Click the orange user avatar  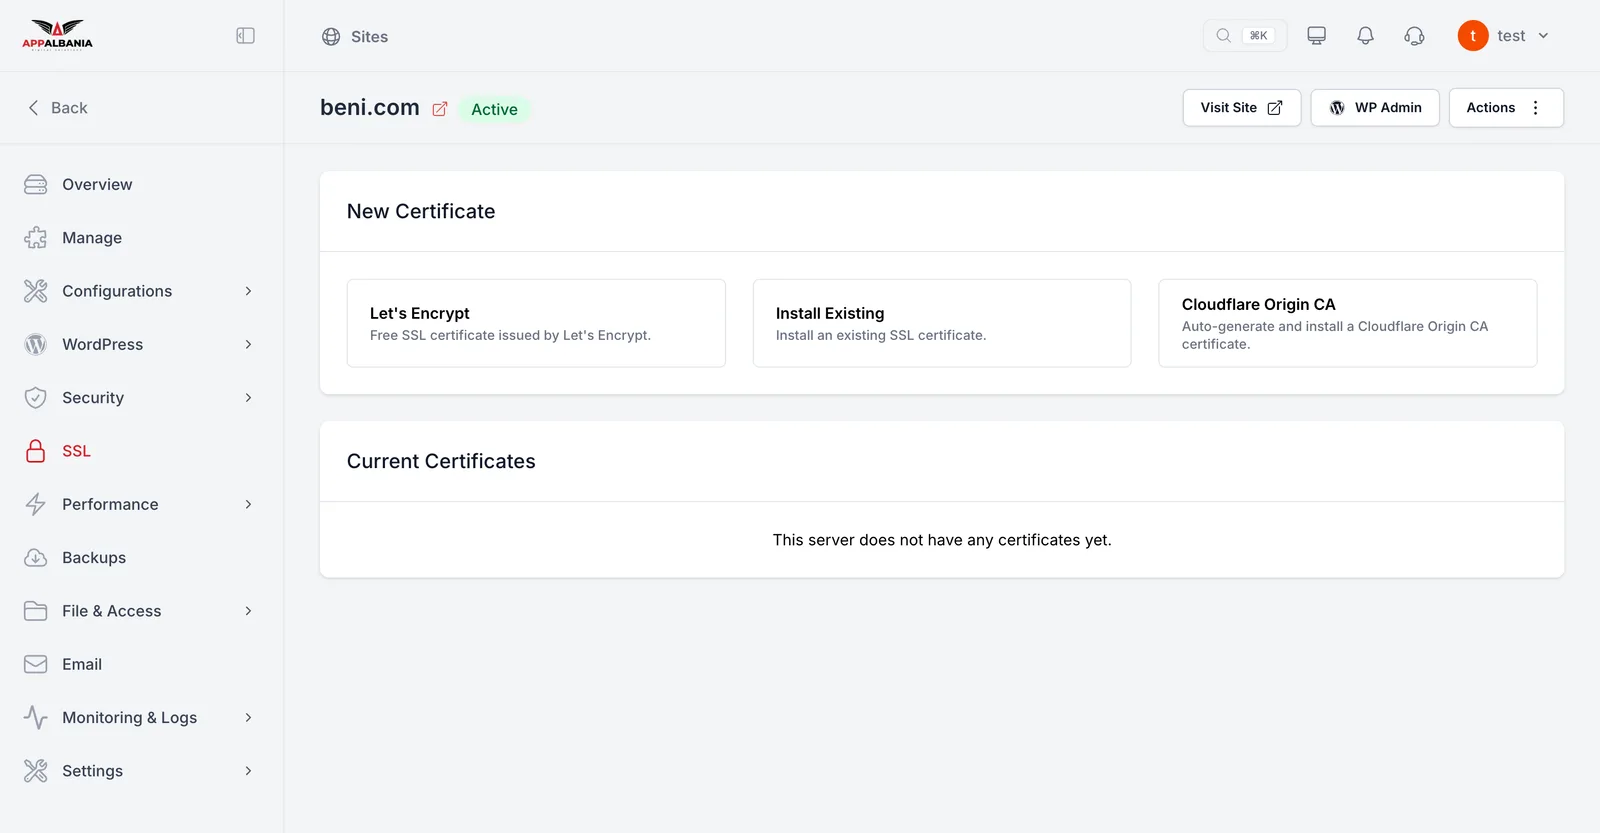(1472, 36)
